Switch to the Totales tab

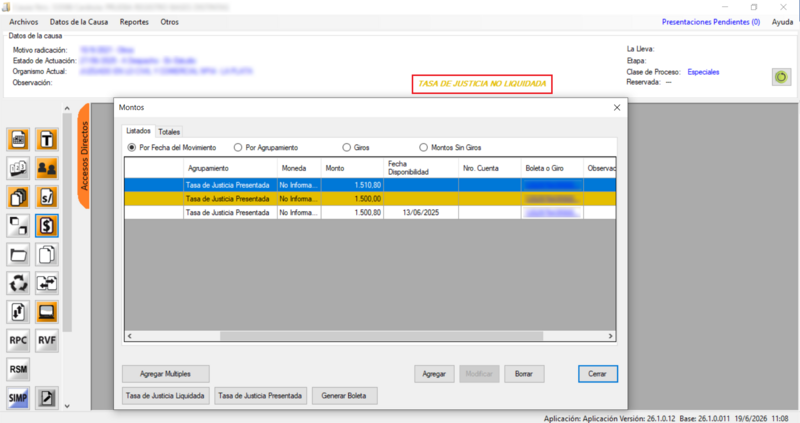pyautogui.click(x=169, y=132)
